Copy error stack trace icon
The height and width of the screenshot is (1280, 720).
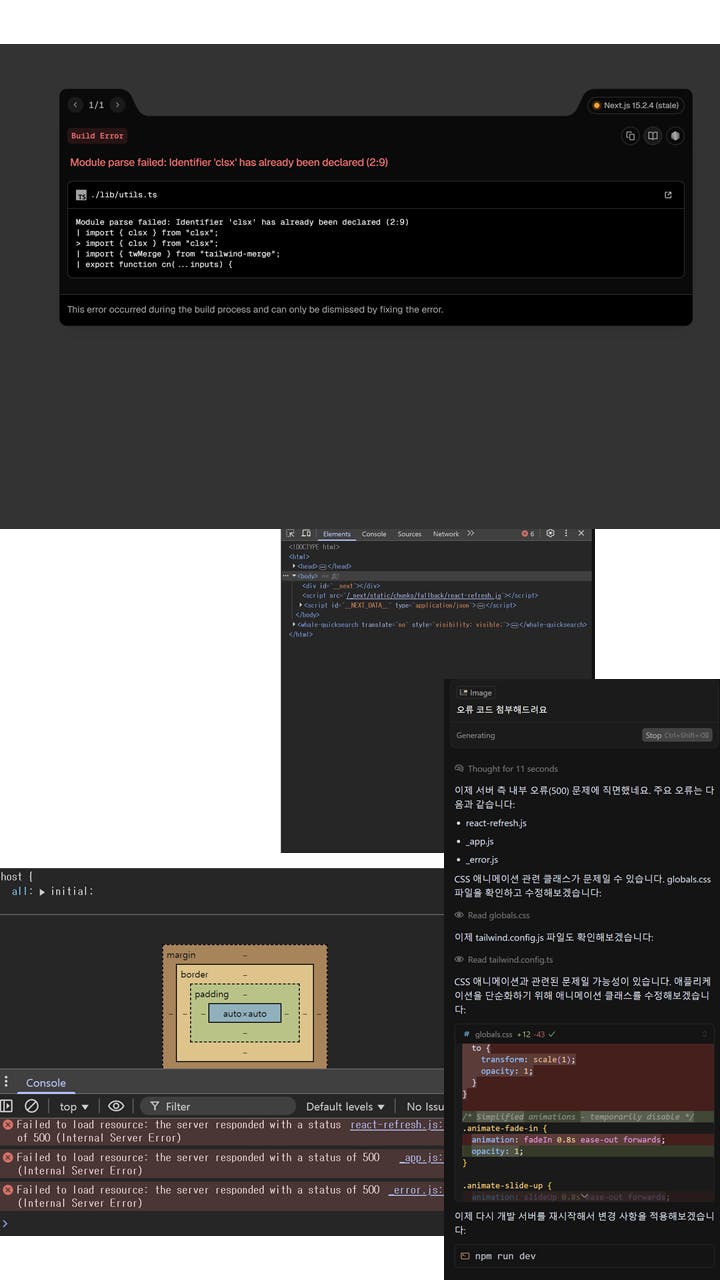[x=630, y=136]
